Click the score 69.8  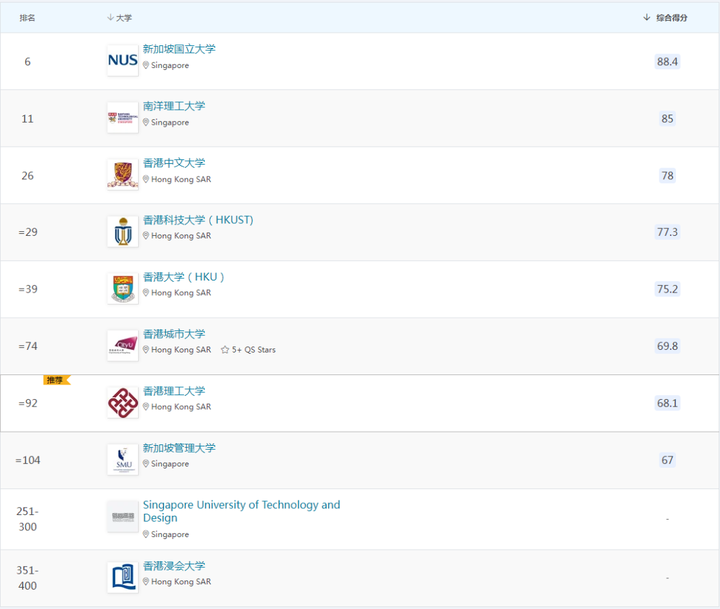tap(667, 346)
